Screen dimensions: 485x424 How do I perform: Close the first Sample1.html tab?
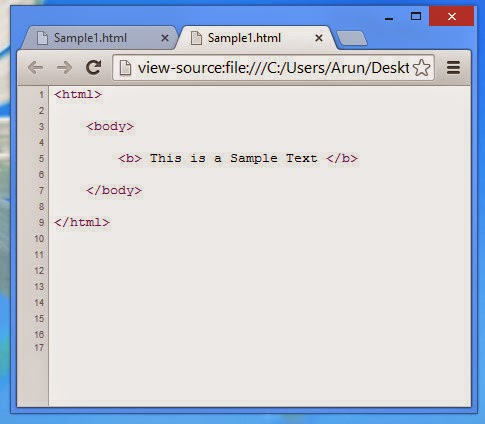(165, 38)
